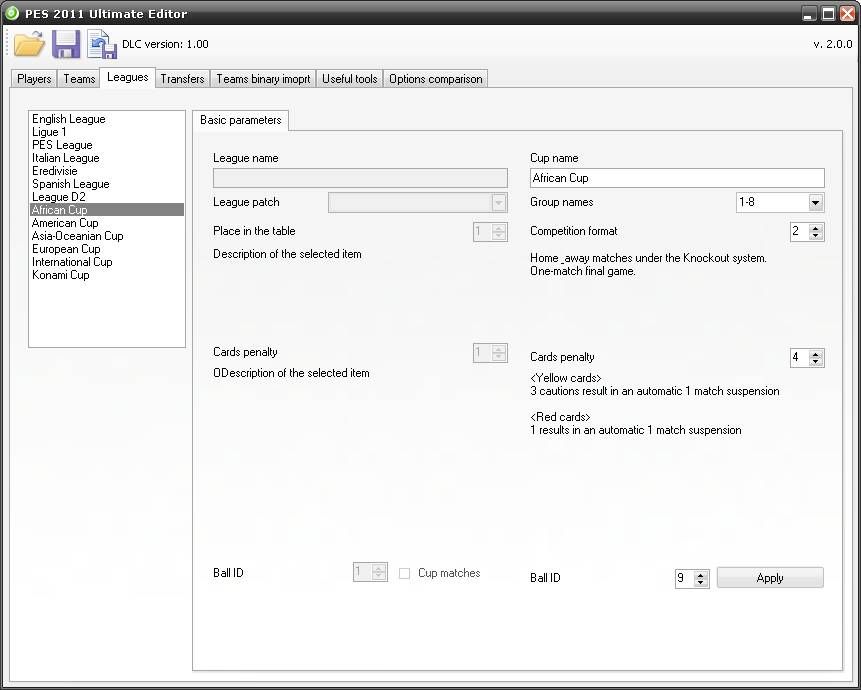
Task: Decrease the cup Cards penalty value
Action: [x=816, y=362]
